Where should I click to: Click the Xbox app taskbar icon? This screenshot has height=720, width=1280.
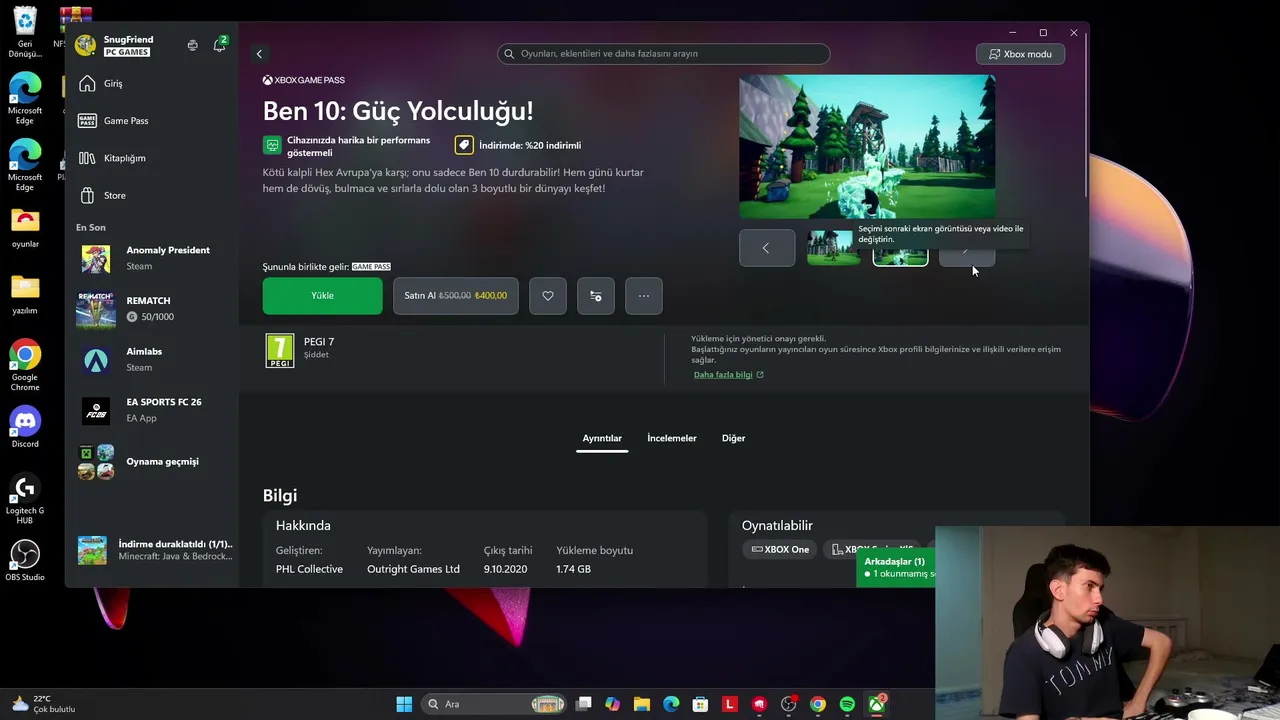877,704
